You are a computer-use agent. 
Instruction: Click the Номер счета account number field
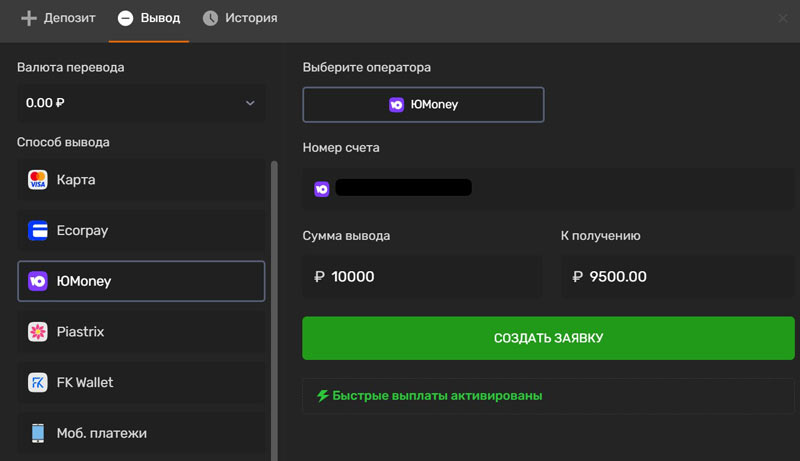tap(548, 188)
